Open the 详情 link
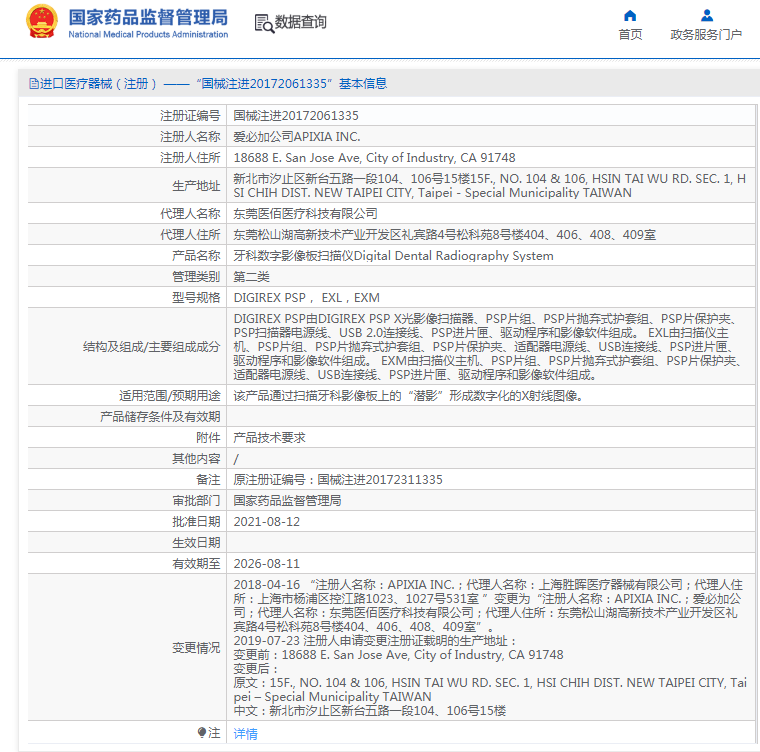760x752 pixels. (245, 734)
